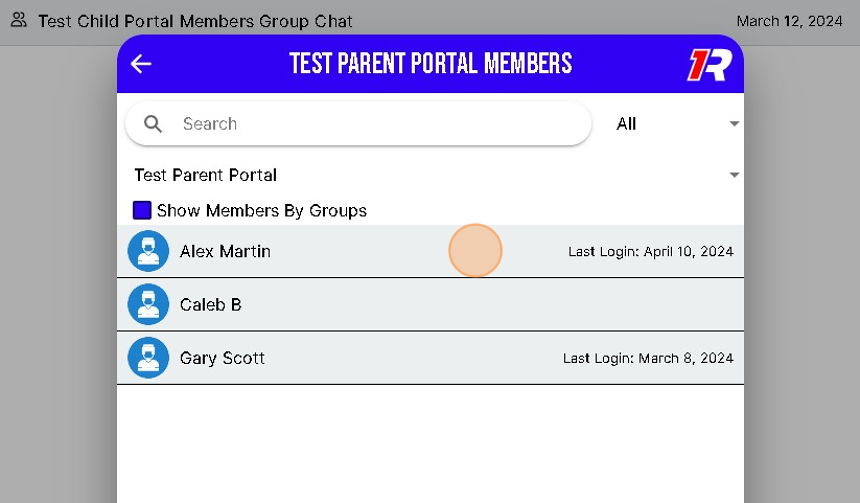Click the search magnifier icon

(x=153, y=124)
